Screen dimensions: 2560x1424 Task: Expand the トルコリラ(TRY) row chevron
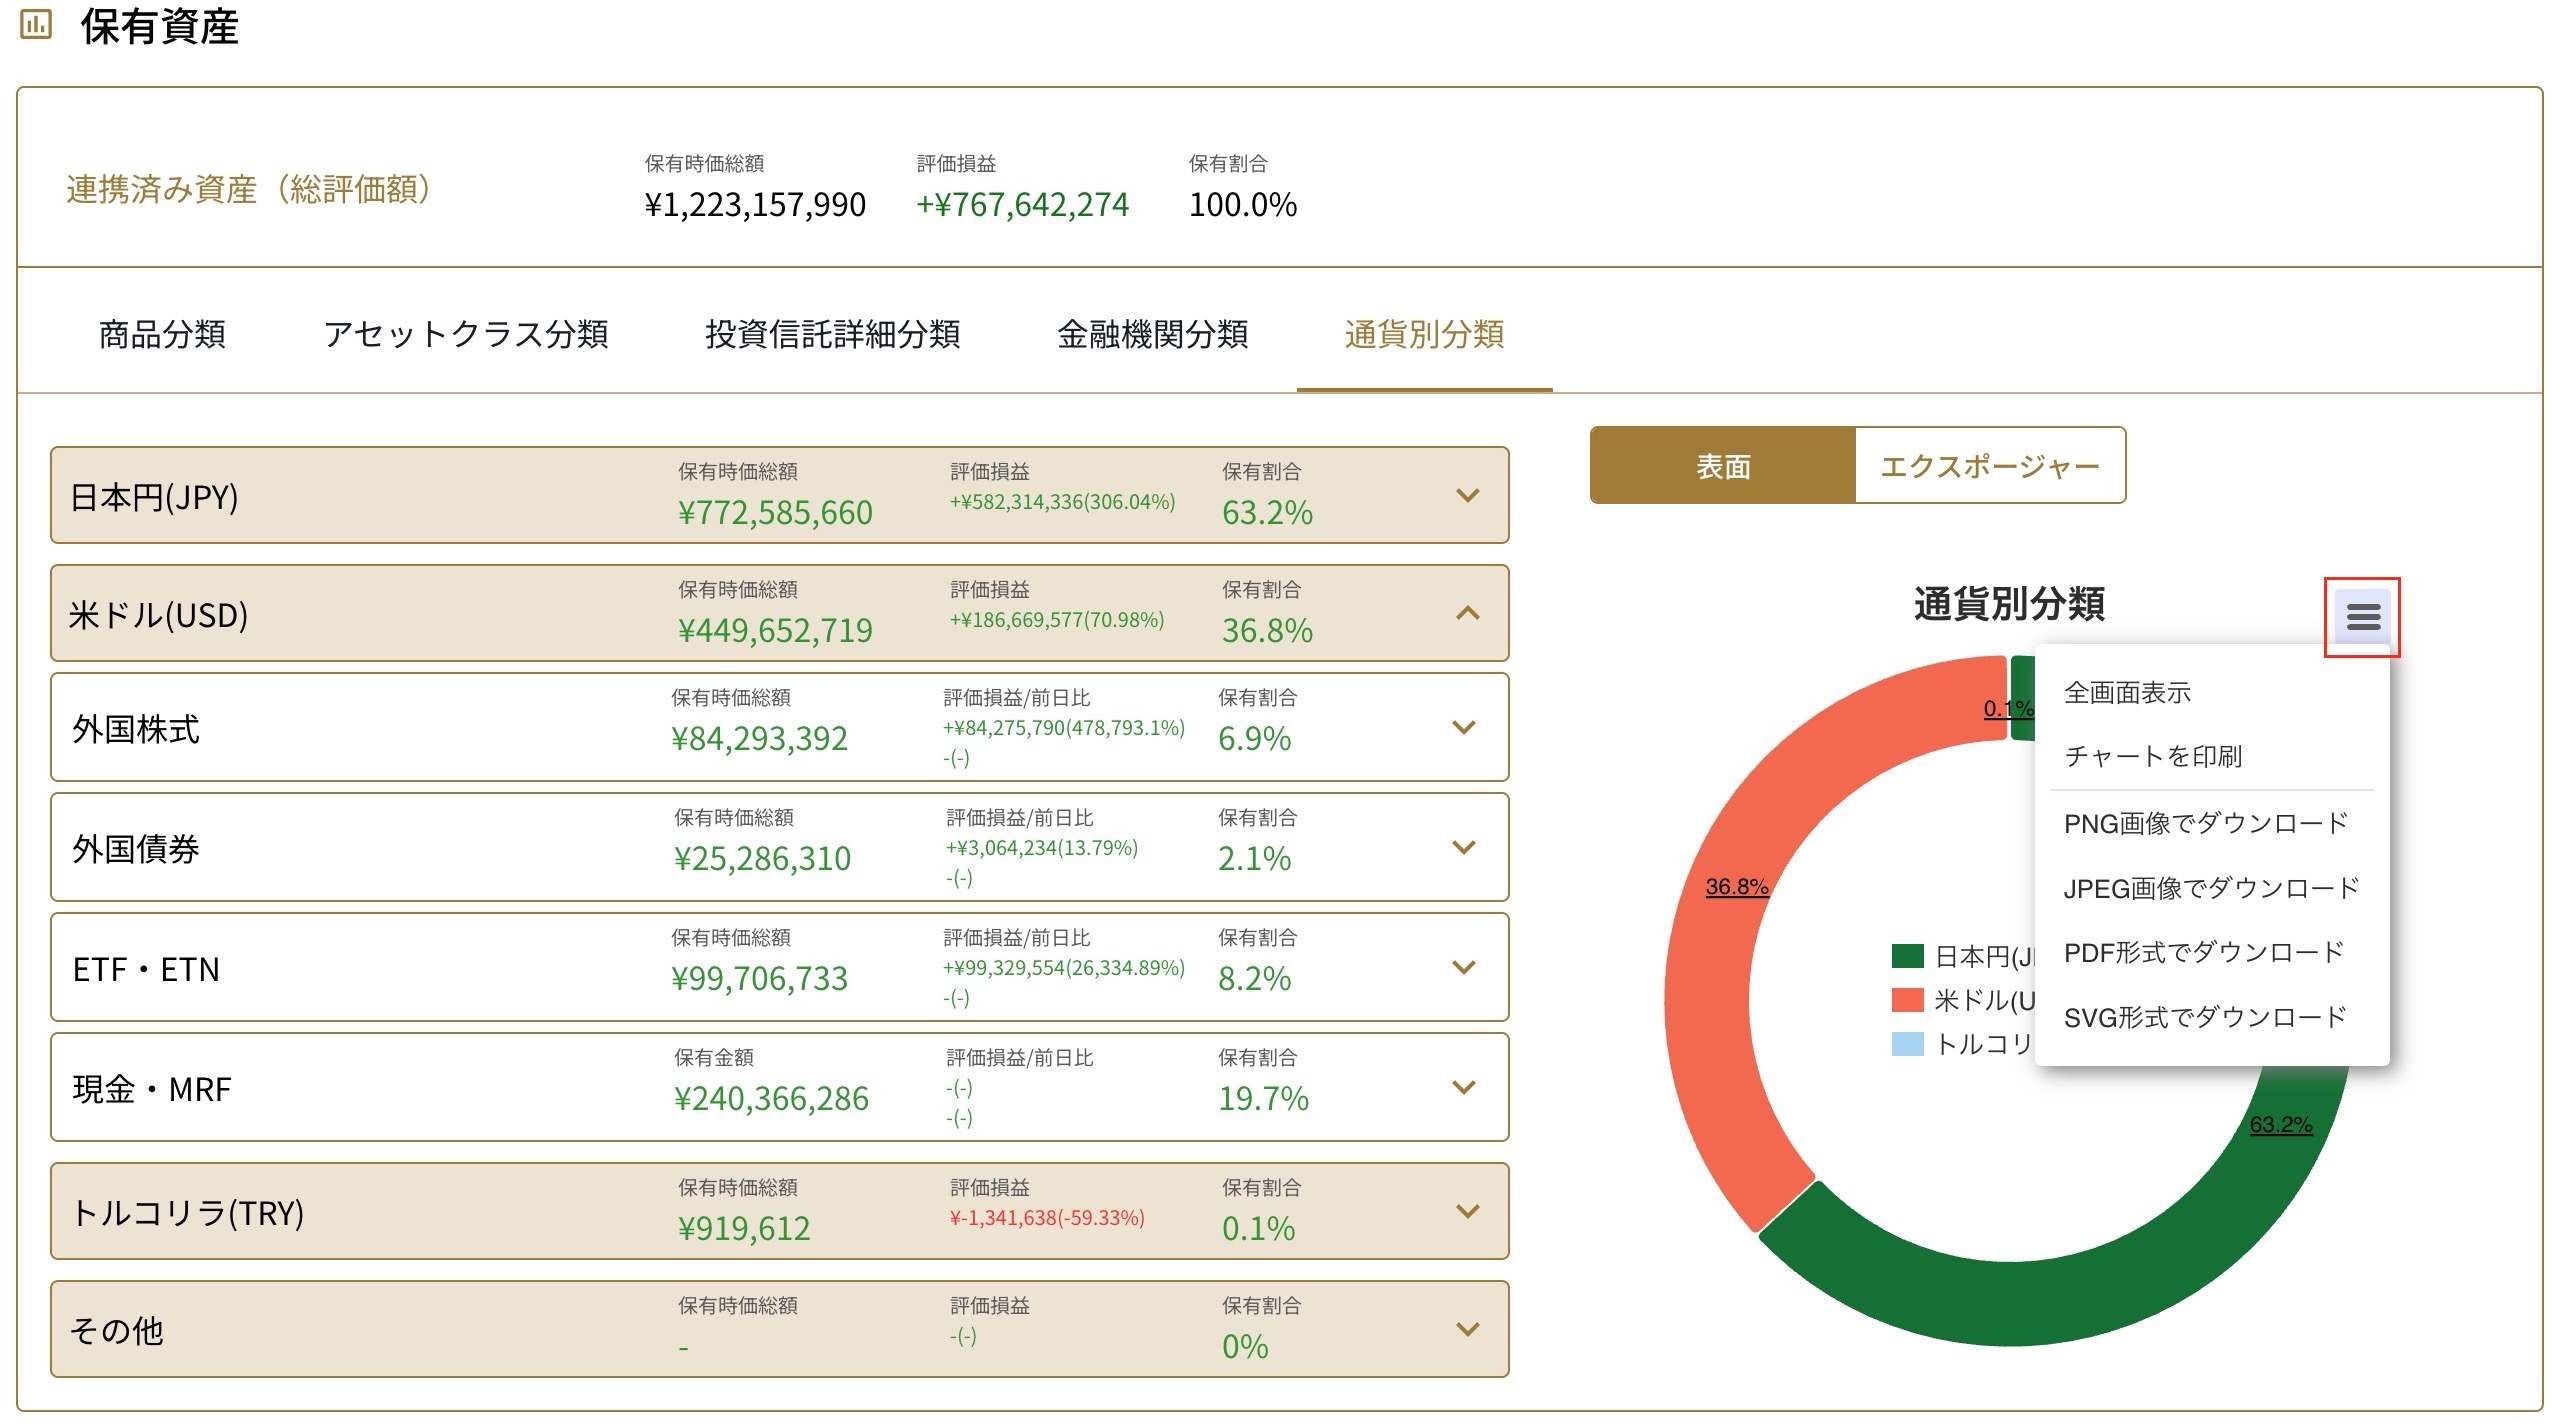click(1467, 1211)
